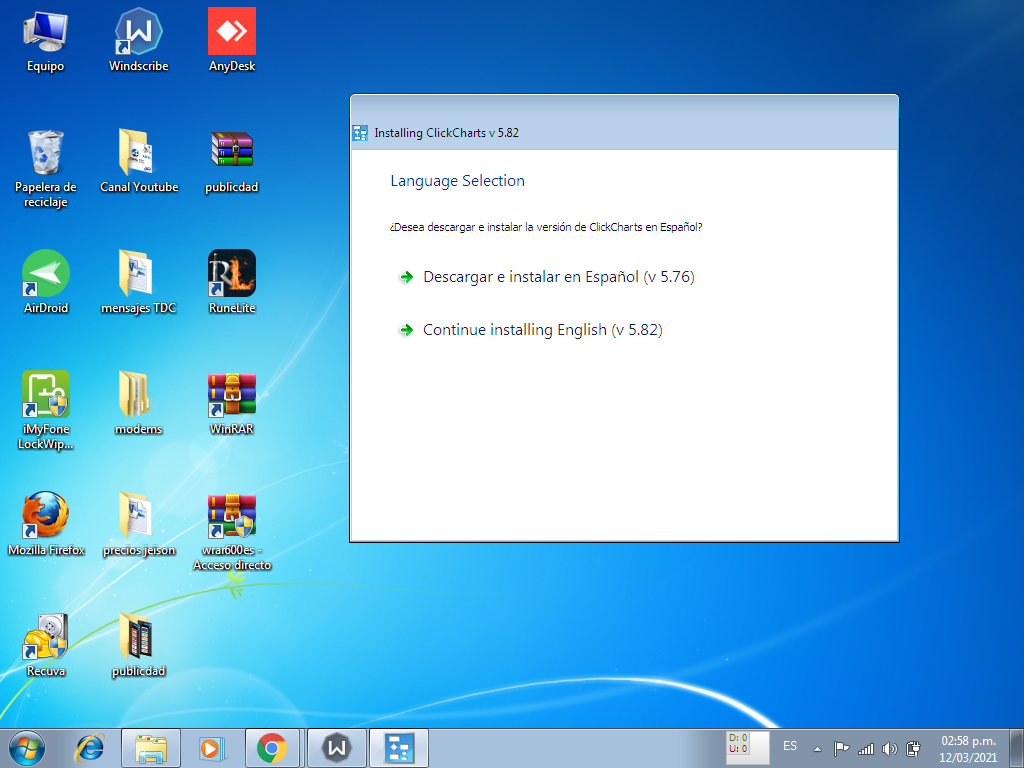Select the AirDroid shortcut
Image resolution: width=1024 pixels, height=768 pixels.
pos(45,282)
